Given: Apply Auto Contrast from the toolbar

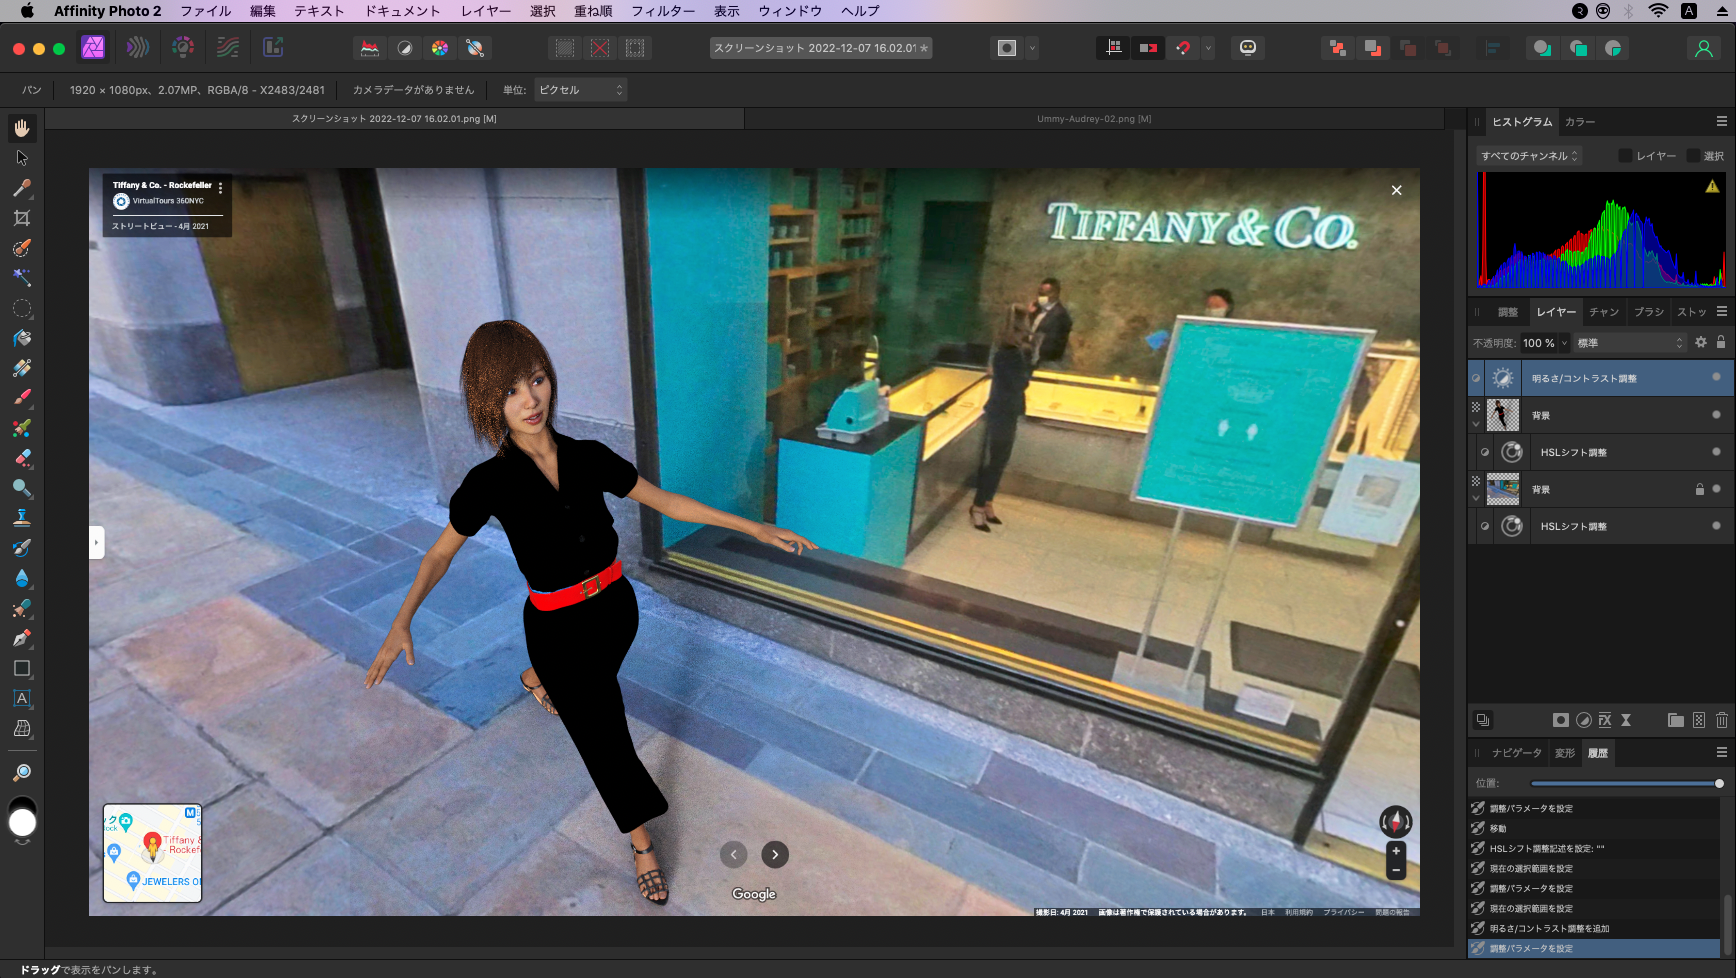Looking at the screenshot, I should click(x=405, y=48).
